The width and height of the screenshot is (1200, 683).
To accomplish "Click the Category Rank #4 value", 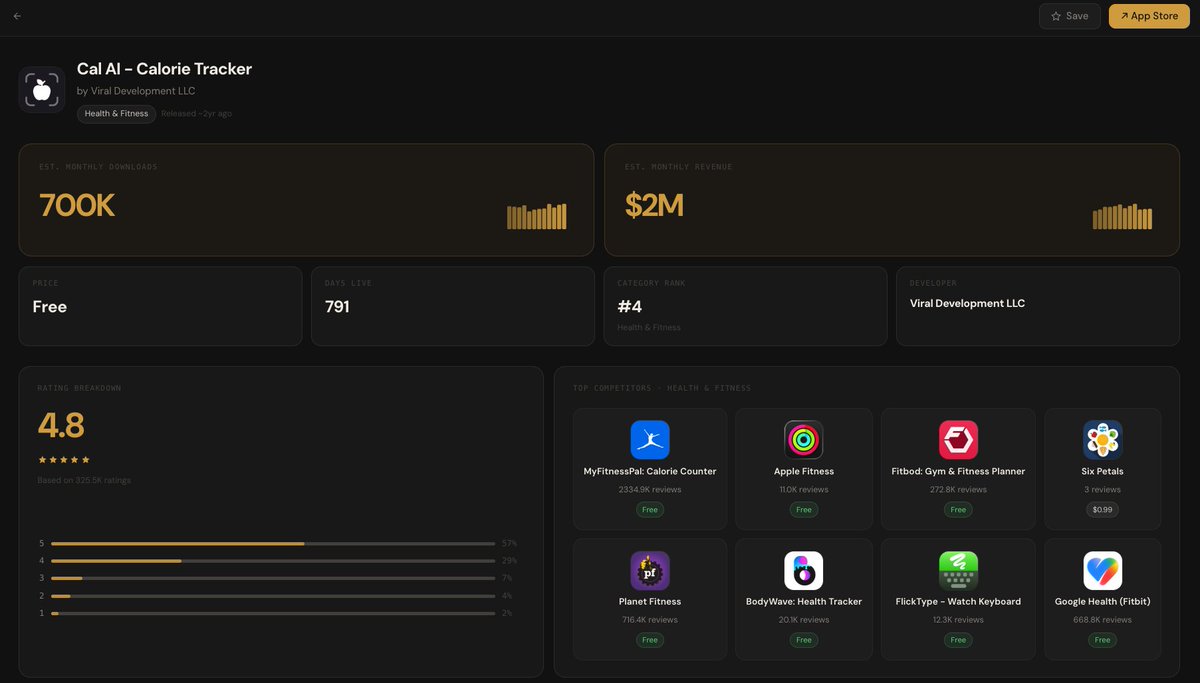I will click(630, 307).
